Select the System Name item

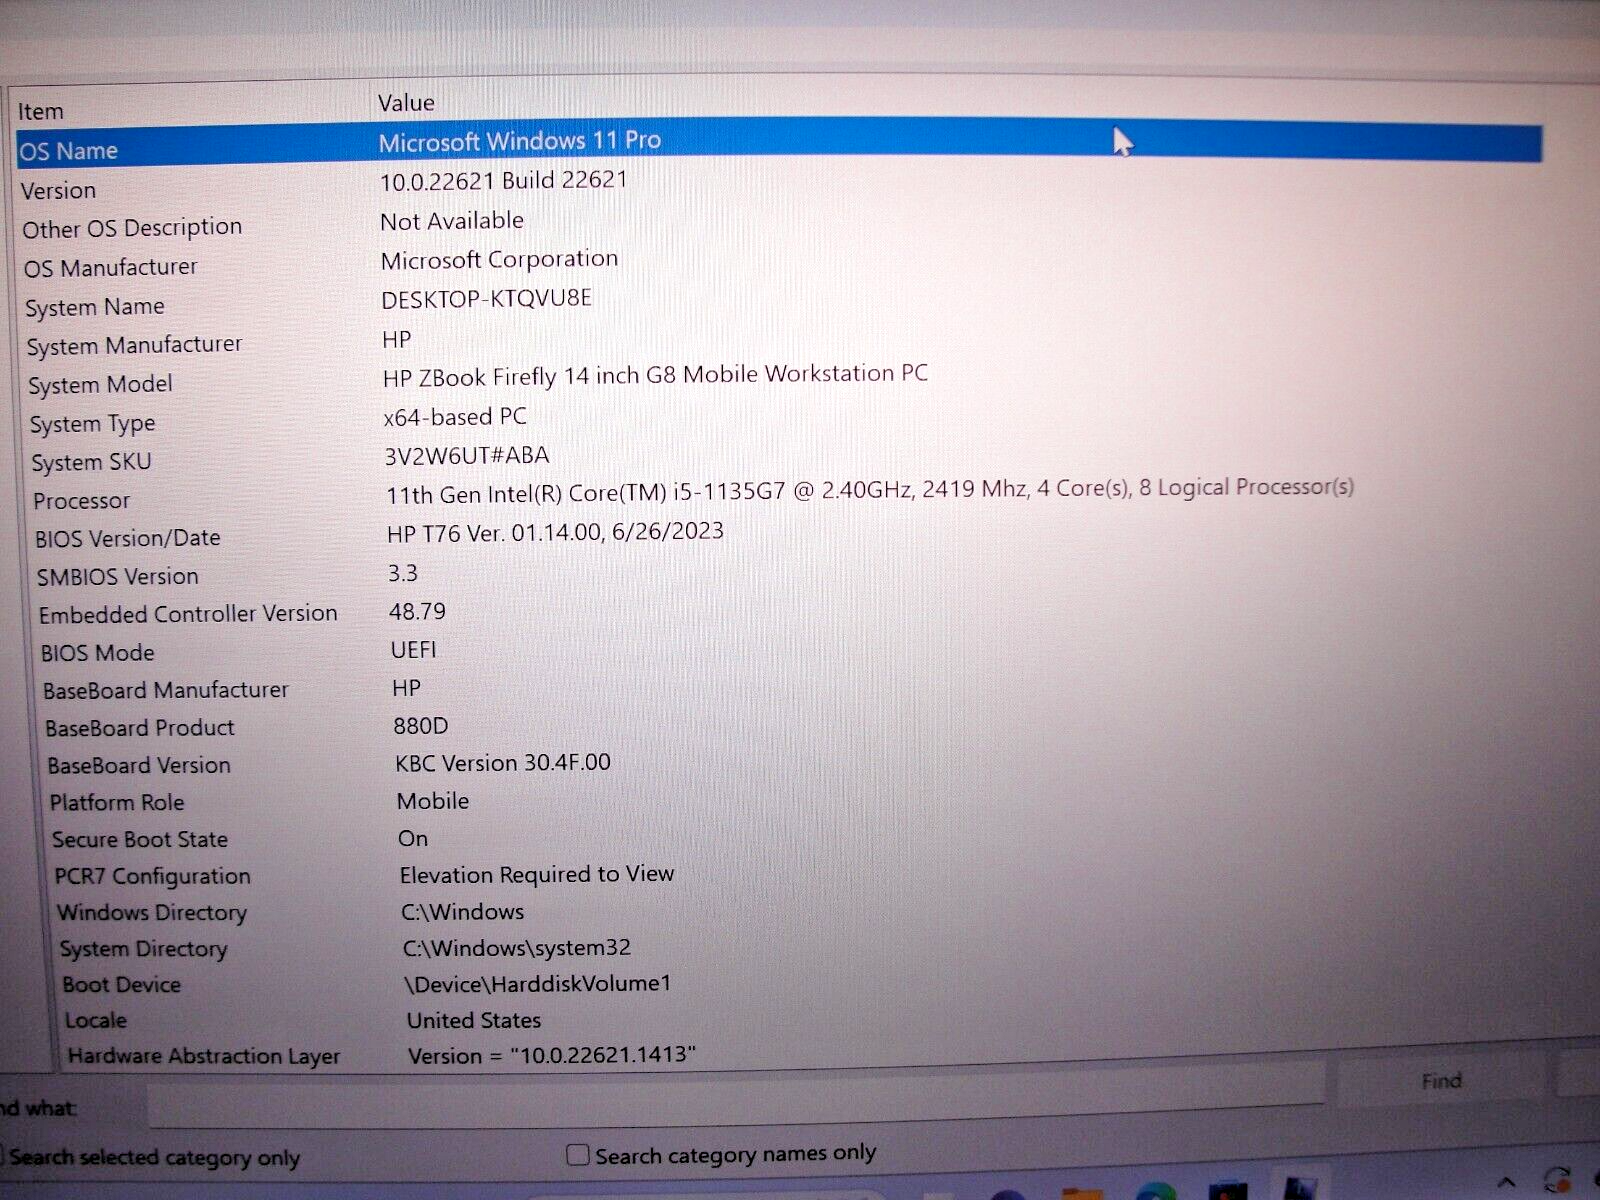pyautogui.click(x=95, y=307)
